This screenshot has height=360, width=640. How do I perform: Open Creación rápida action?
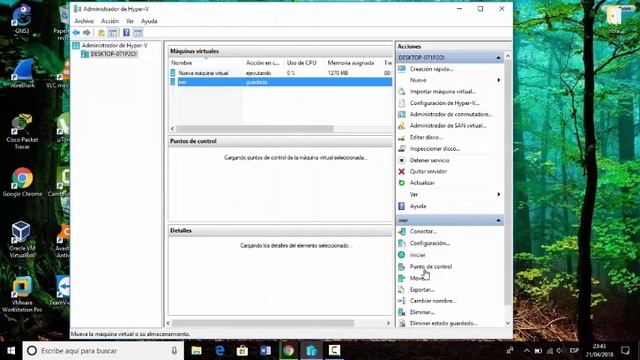(x=431, y=69)
